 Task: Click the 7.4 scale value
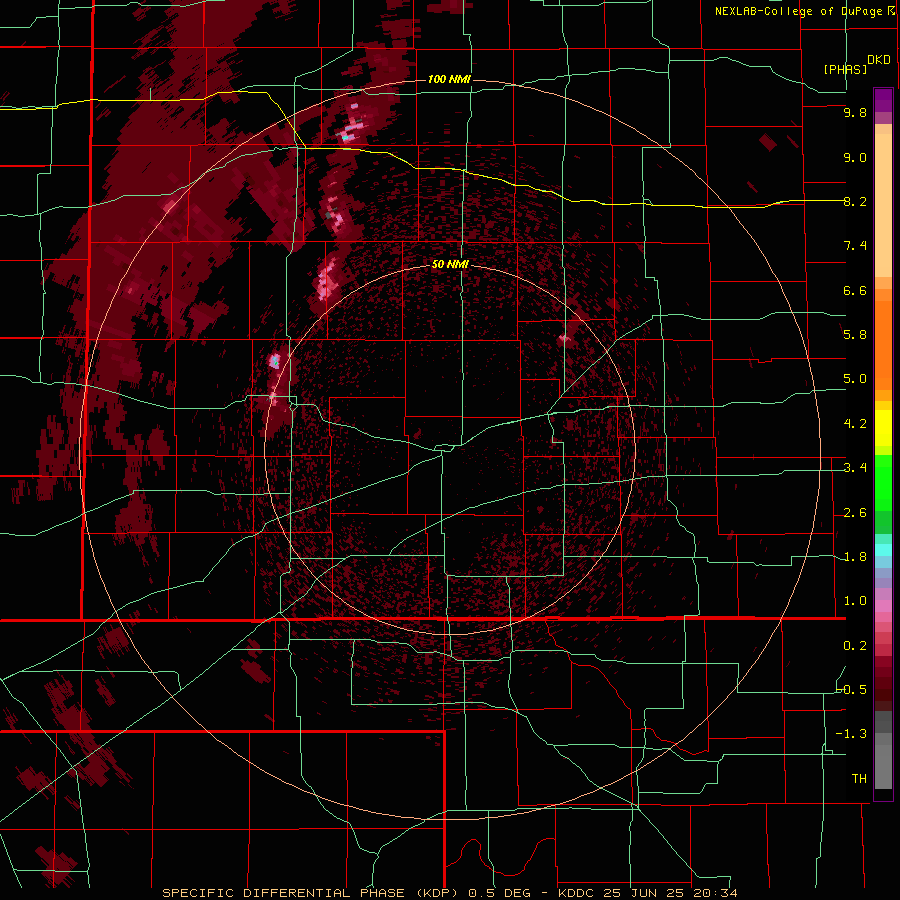pyautogui.click(x=855, y=246)
